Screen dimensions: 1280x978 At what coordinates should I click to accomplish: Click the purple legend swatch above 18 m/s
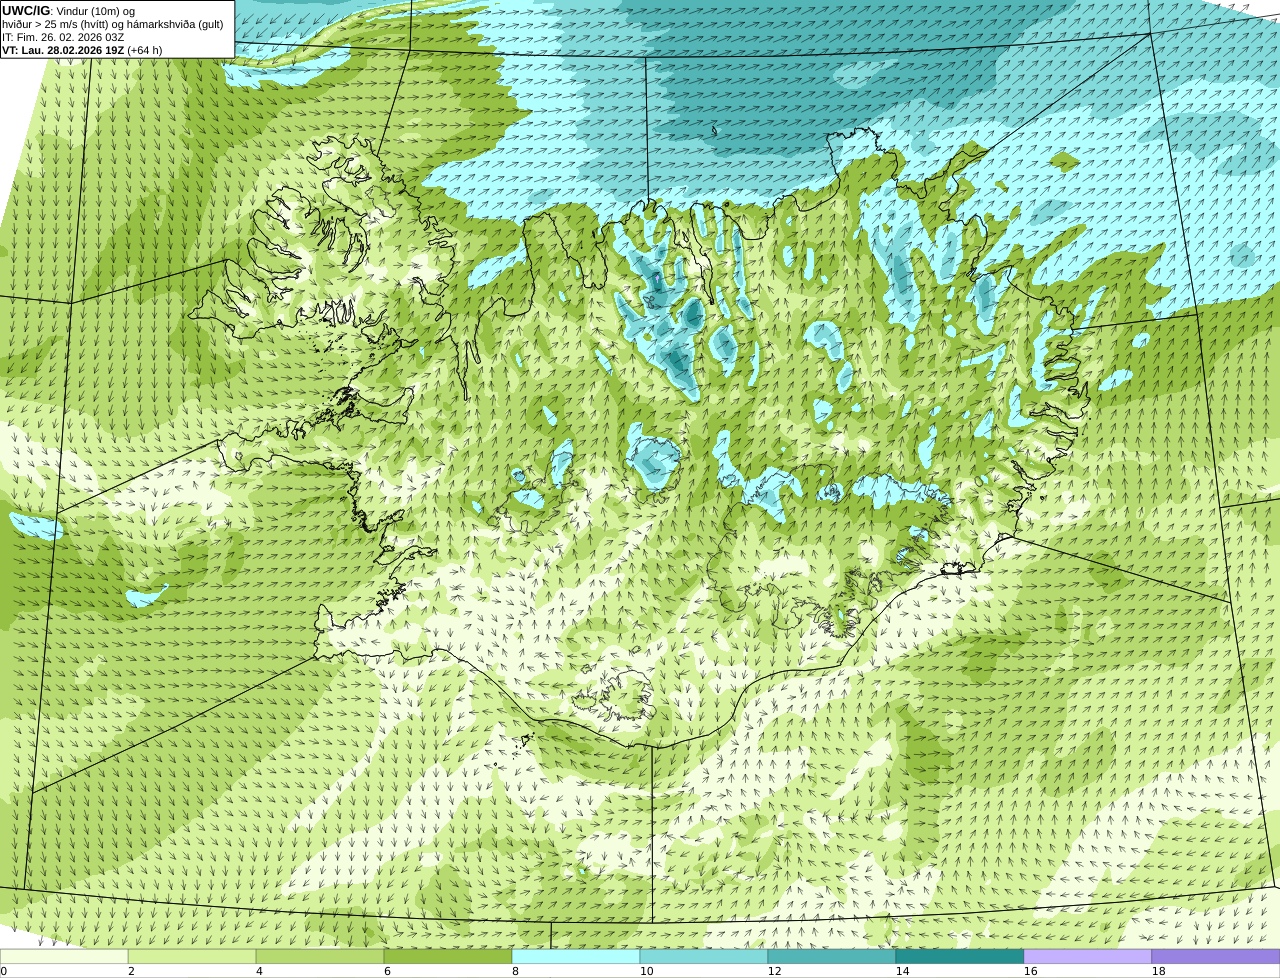tap(1216, 957)
